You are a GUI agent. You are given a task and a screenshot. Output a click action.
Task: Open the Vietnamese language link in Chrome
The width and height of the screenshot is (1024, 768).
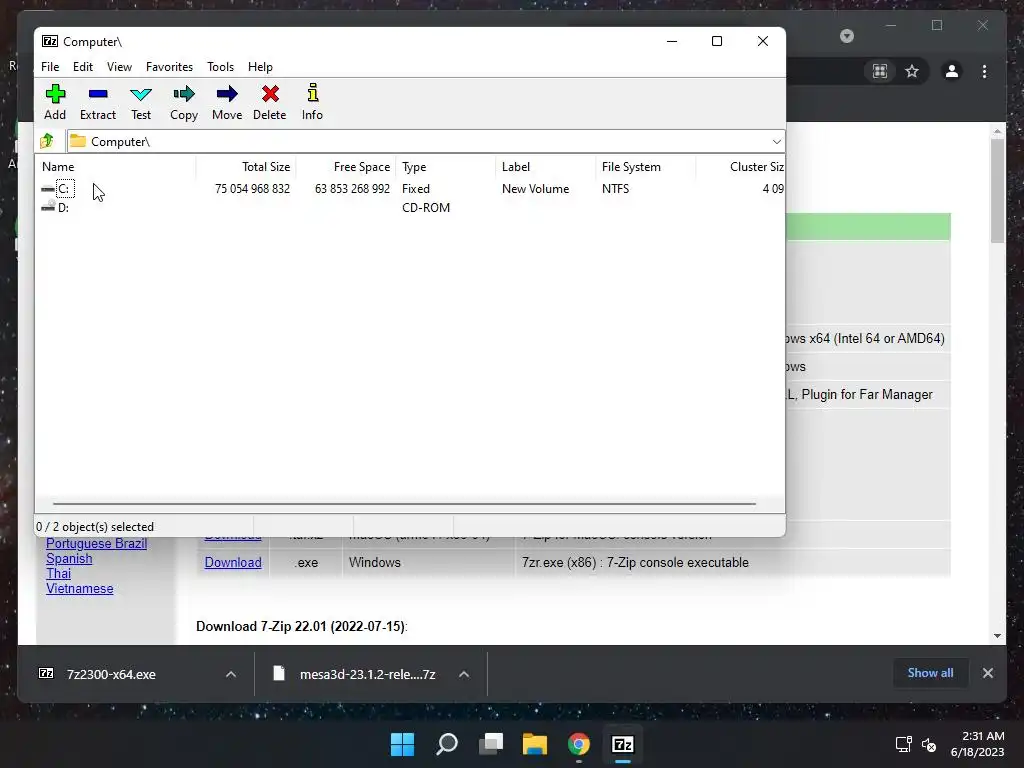click(x=79, y=588)
